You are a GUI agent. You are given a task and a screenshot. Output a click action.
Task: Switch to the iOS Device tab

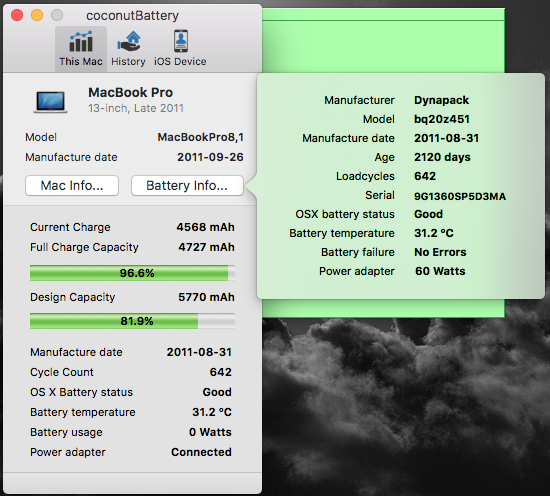click(180, 49)
